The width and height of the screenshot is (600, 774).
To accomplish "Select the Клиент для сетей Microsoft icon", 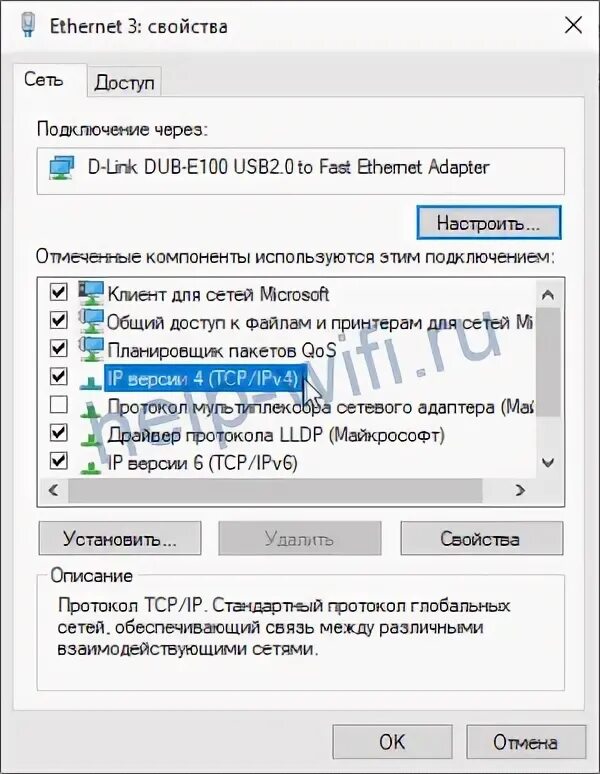I will pos(91,293).
